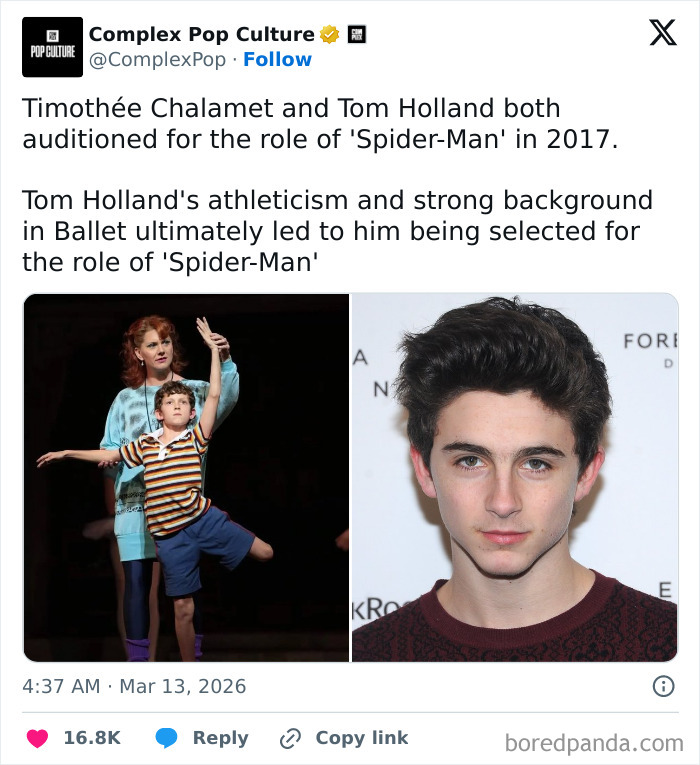The width and height of the screenshot is (700, 765).
Task: Click the Reply text label
Action: pos(220,738)
